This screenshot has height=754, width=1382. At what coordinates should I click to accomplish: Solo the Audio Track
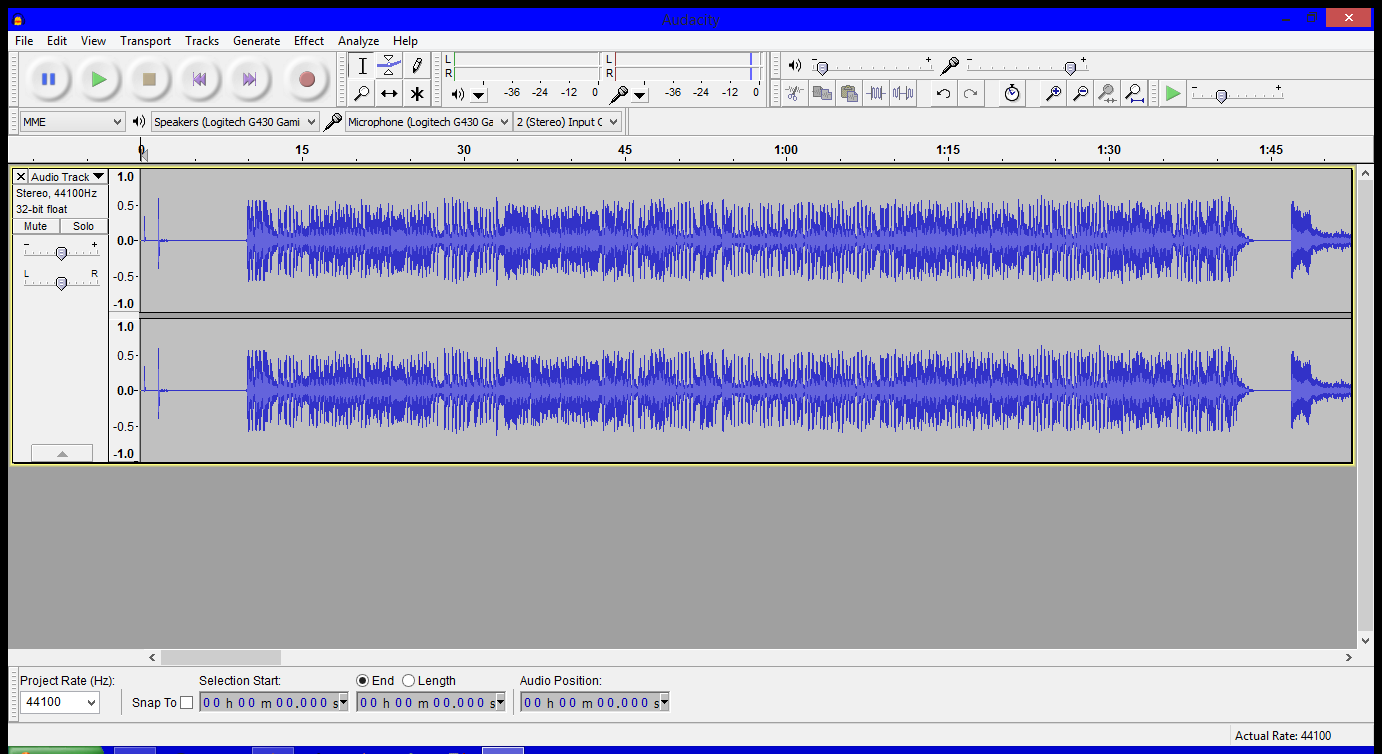[84, 226]
